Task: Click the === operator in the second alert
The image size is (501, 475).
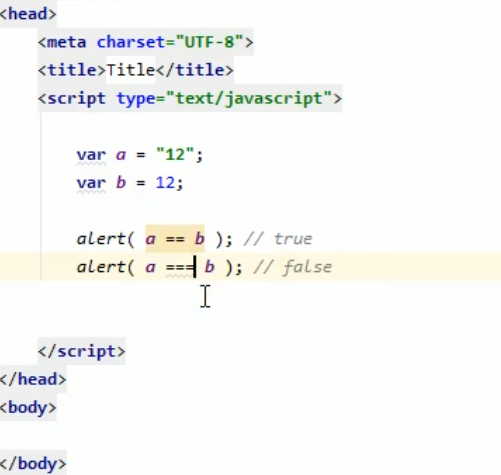Action: coord(180,267)
